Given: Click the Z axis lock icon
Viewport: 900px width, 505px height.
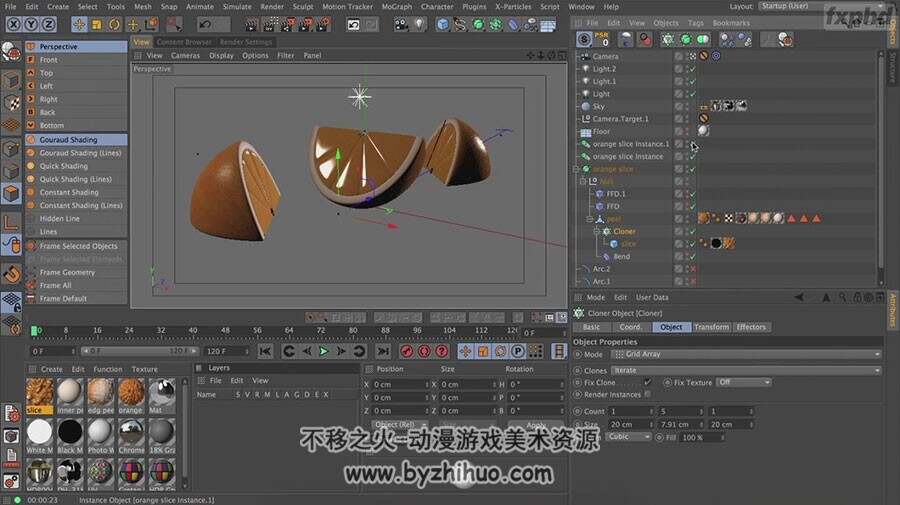Looking at the screenshot, I should 49,25.
